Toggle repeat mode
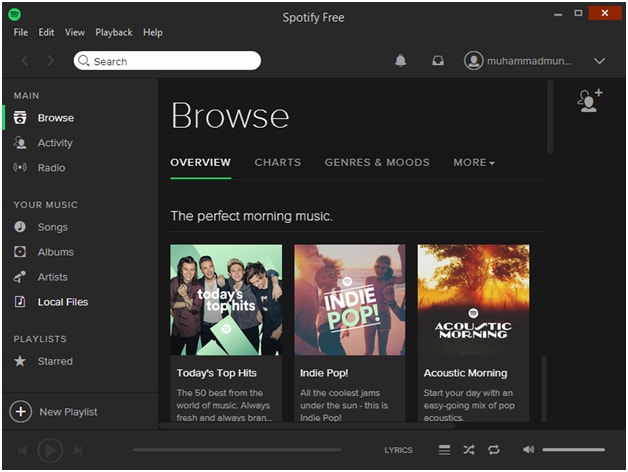 pyautogui.click(x=494, y=450)
